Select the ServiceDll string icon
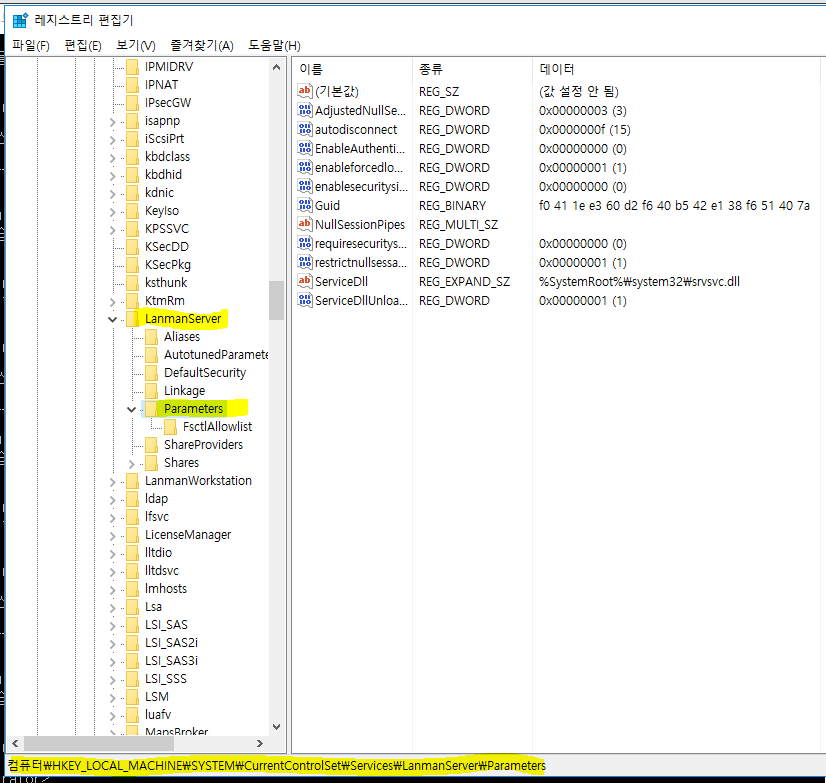This screenshot has height=783, width=826. [x=304, y=281]
